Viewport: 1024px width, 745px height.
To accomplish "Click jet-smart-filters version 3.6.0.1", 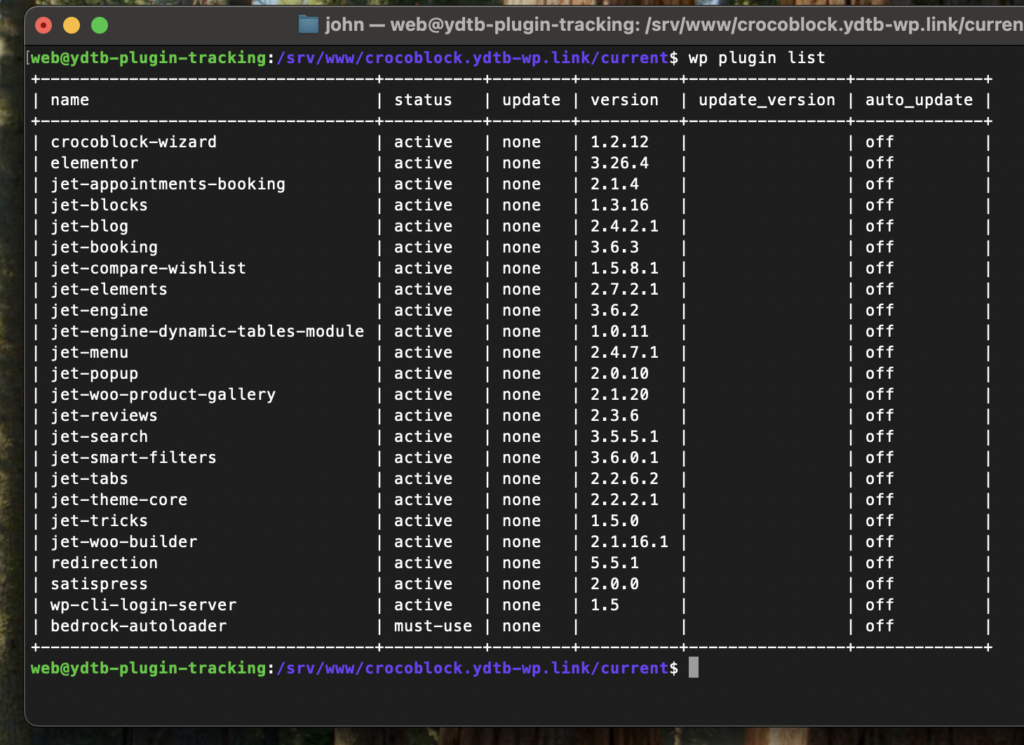I will pyautogui.click(x=624, y=458).
